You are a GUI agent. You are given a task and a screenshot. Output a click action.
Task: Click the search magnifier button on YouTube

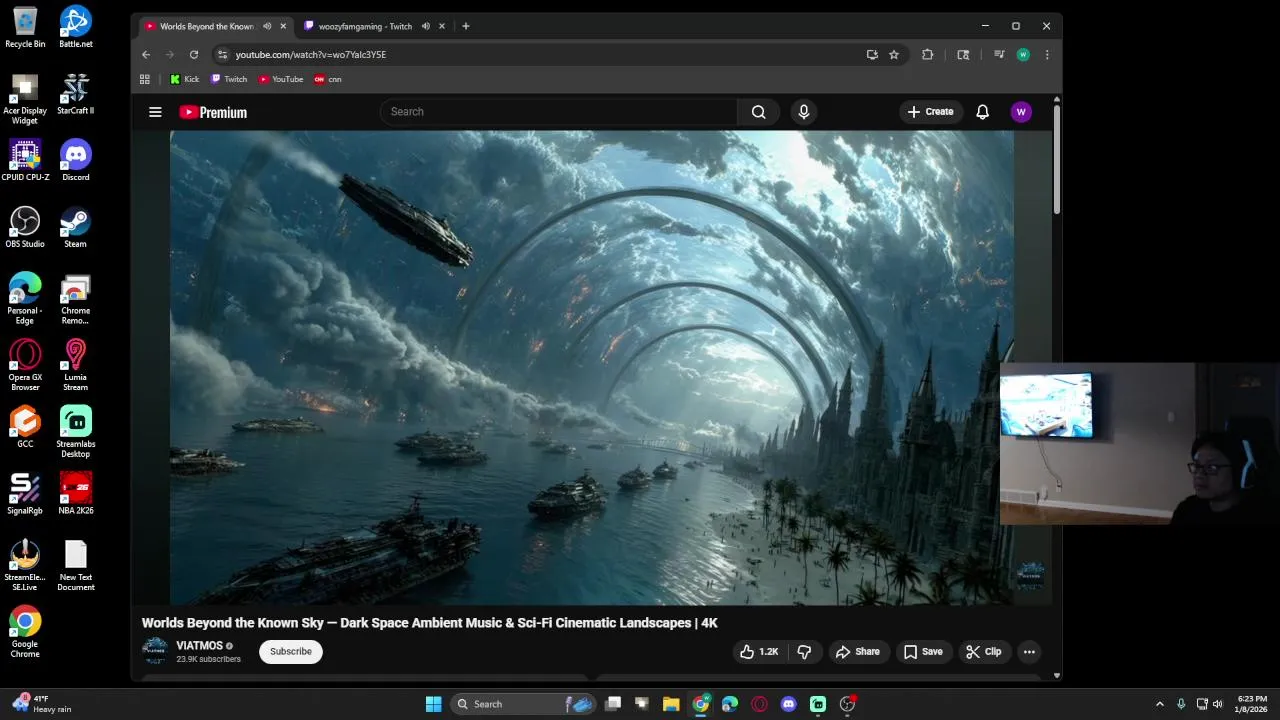pos(759,112)
